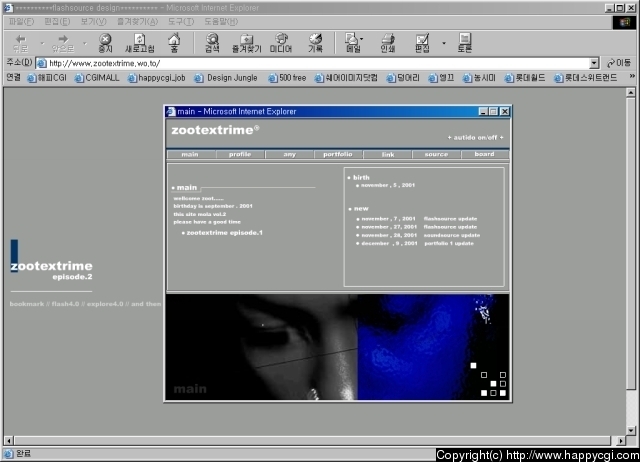Open the zootextrime episode.1 link
This screenshot has height=462, width=640.
(x=222, y=233)
